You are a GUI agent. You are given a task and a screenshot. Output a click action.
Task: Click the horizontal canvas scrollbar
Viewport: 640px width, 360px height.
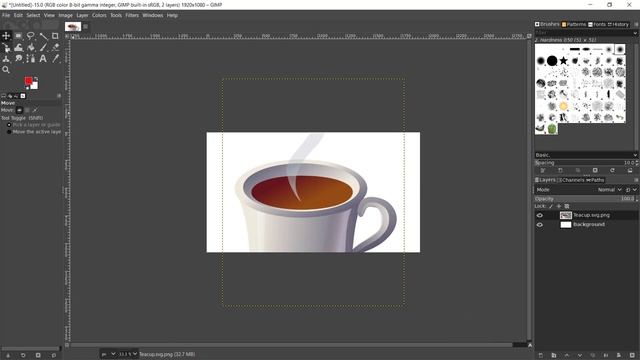(291, 345)
